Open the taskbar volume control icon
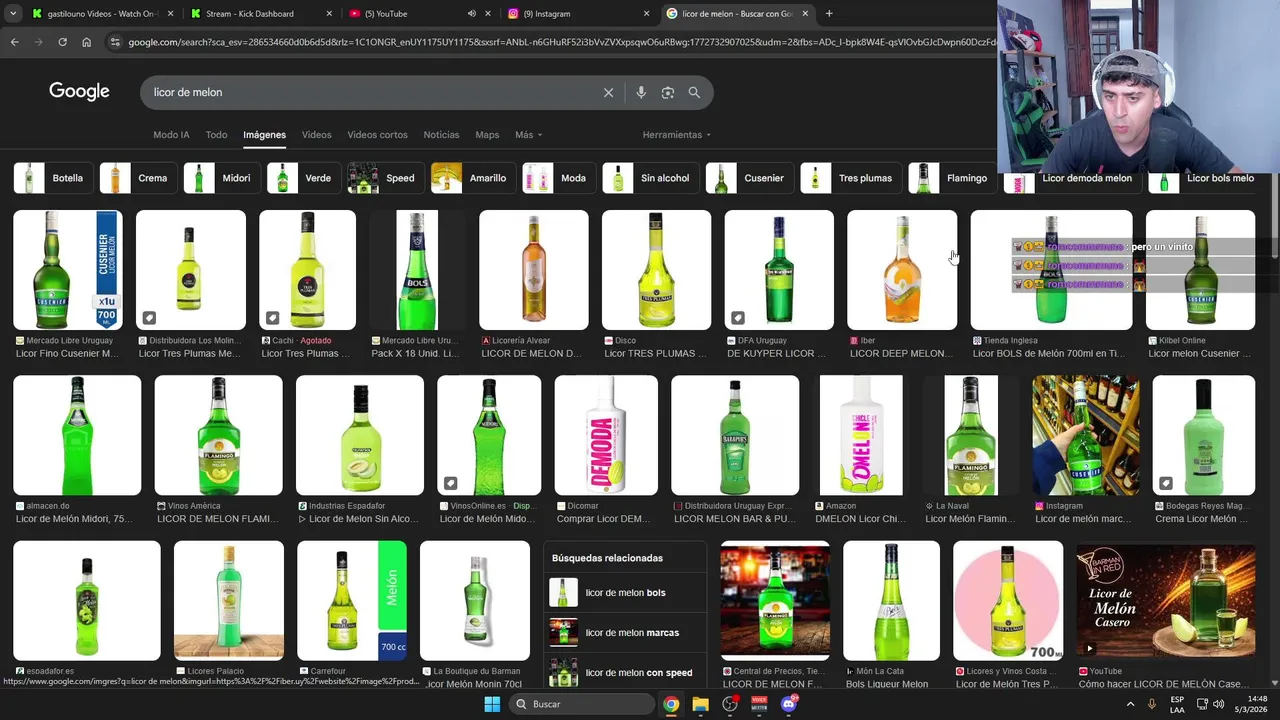Screen dimensions: 1280x720 tap(1218, 704)
